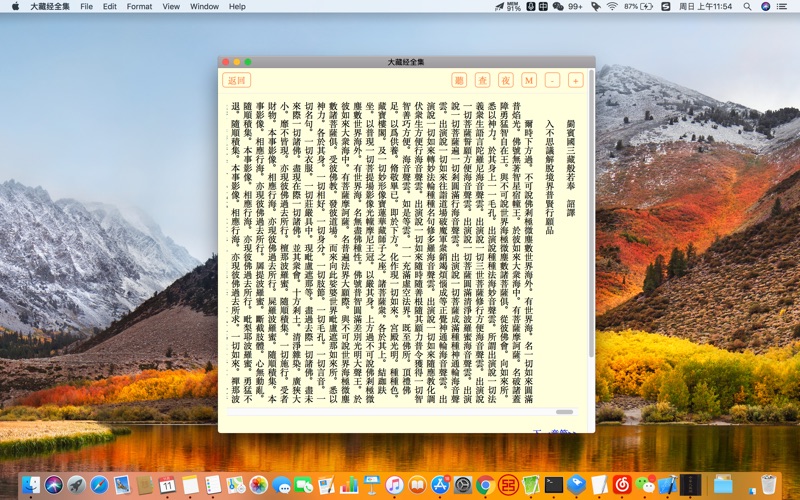Toggle night mode with the 夜 button
This screenshot has height=500, width=800.
[x=506, y=80]
